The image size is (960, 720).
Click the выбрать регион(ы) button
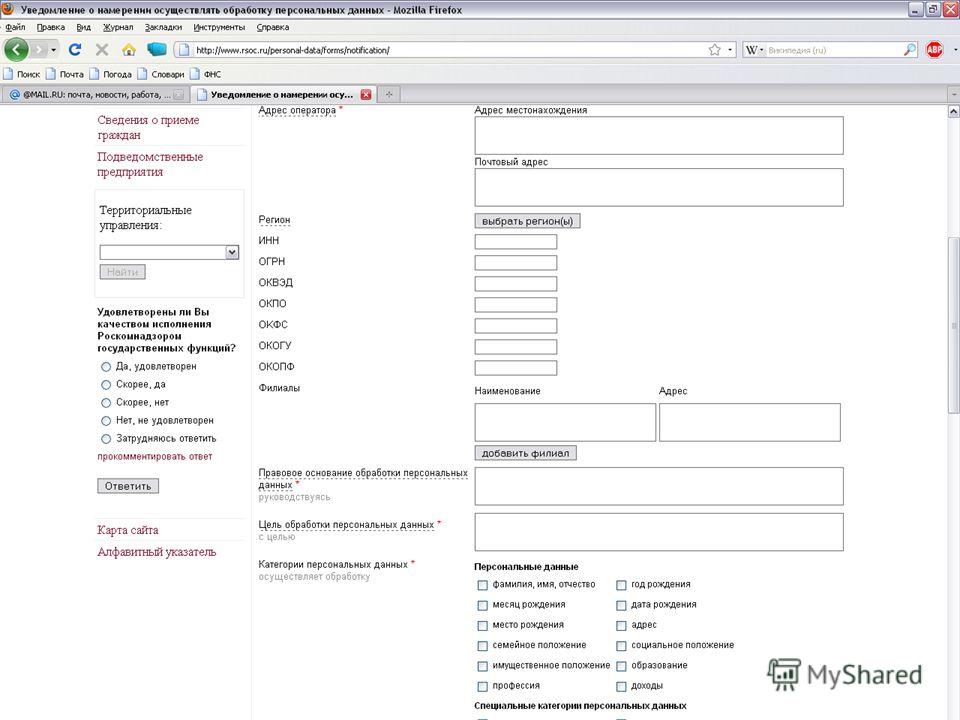[x=527, y=221]
